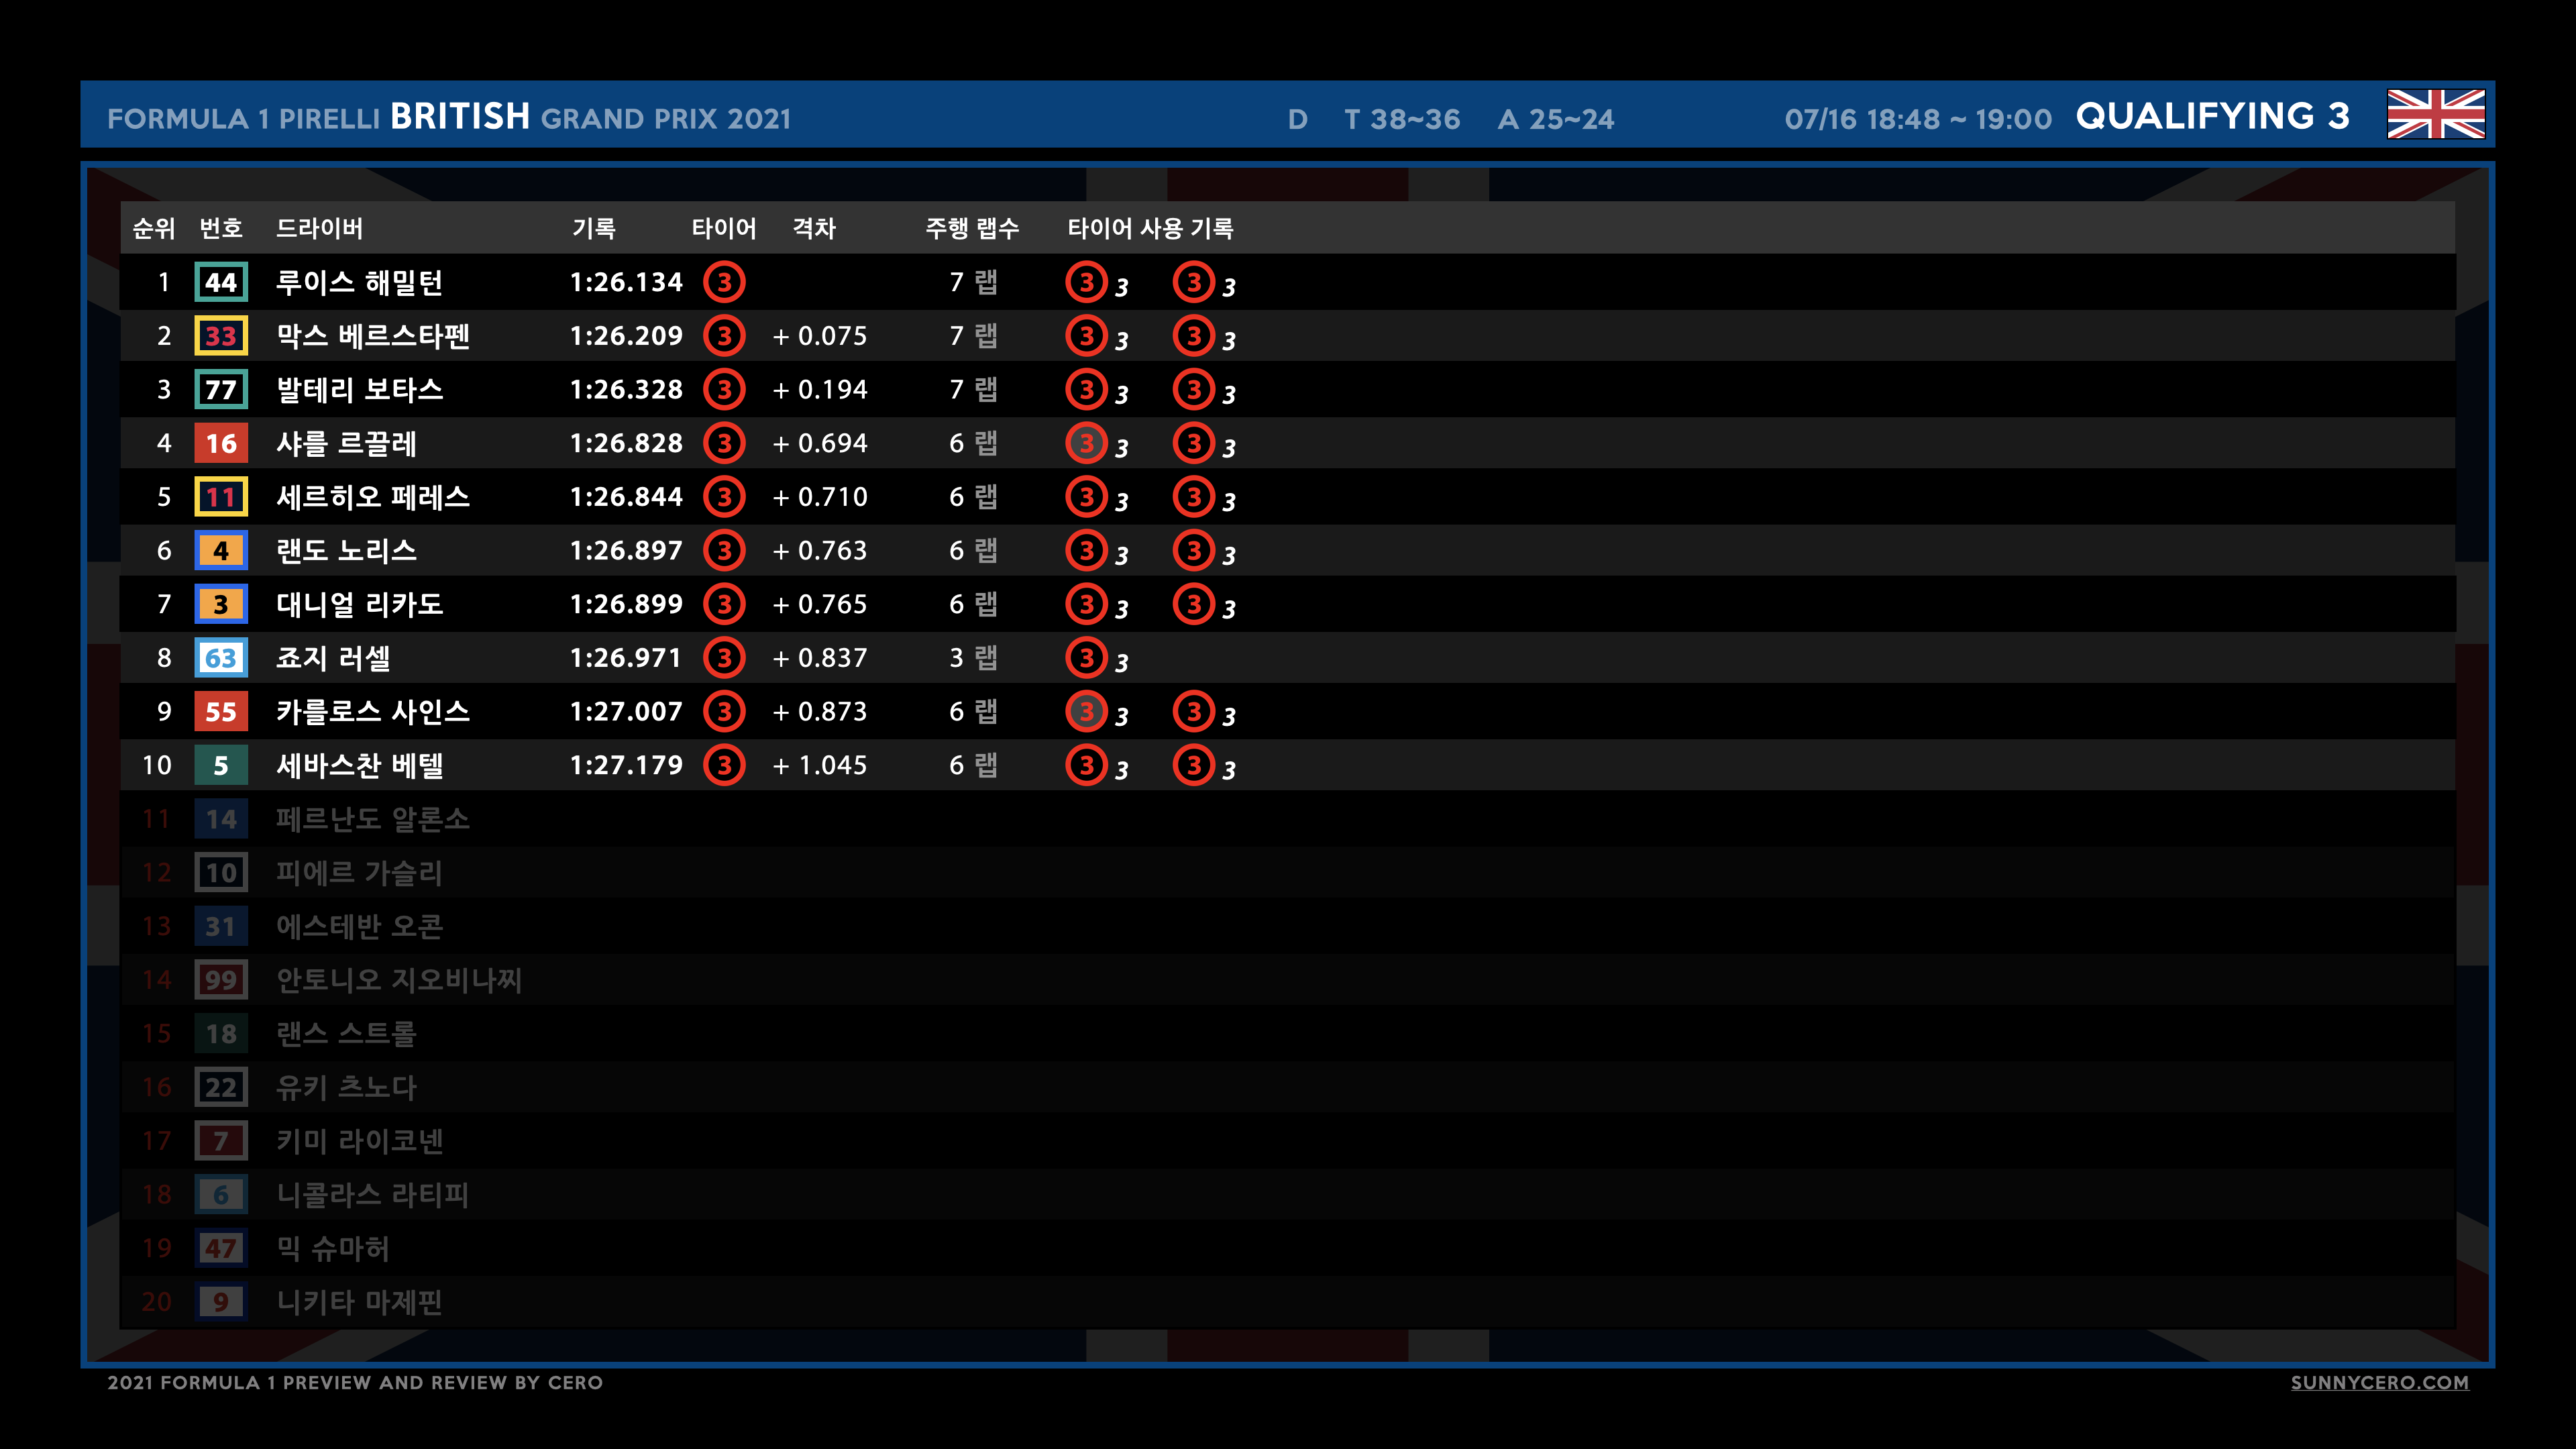Click the QUALIFYING 3 title
2576x1449 pixels.
point(2212,116)
